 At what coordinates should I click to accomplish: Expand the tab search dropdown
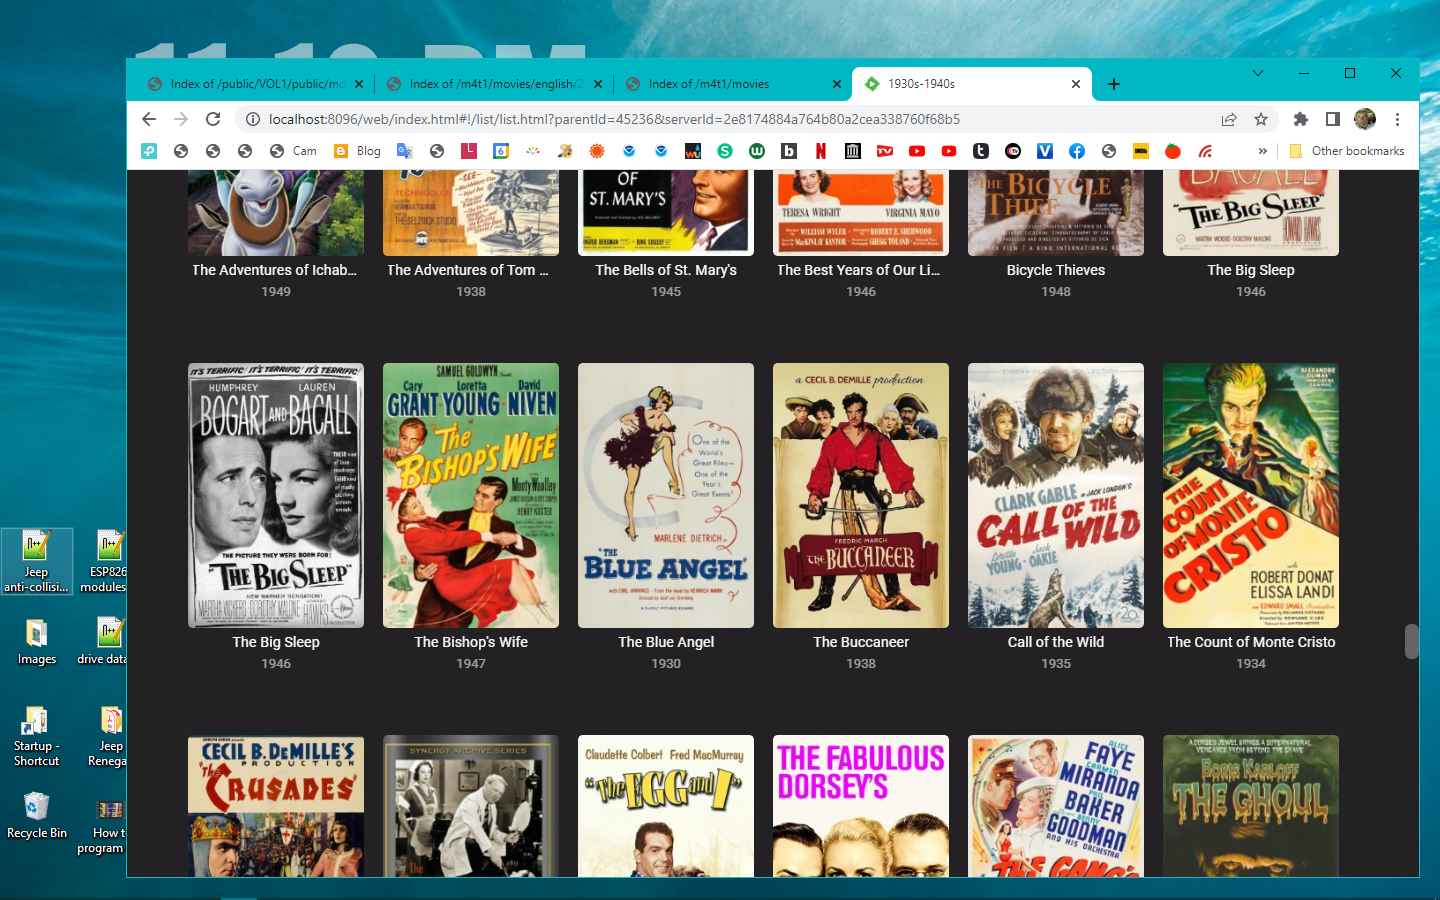[1258, 73]
